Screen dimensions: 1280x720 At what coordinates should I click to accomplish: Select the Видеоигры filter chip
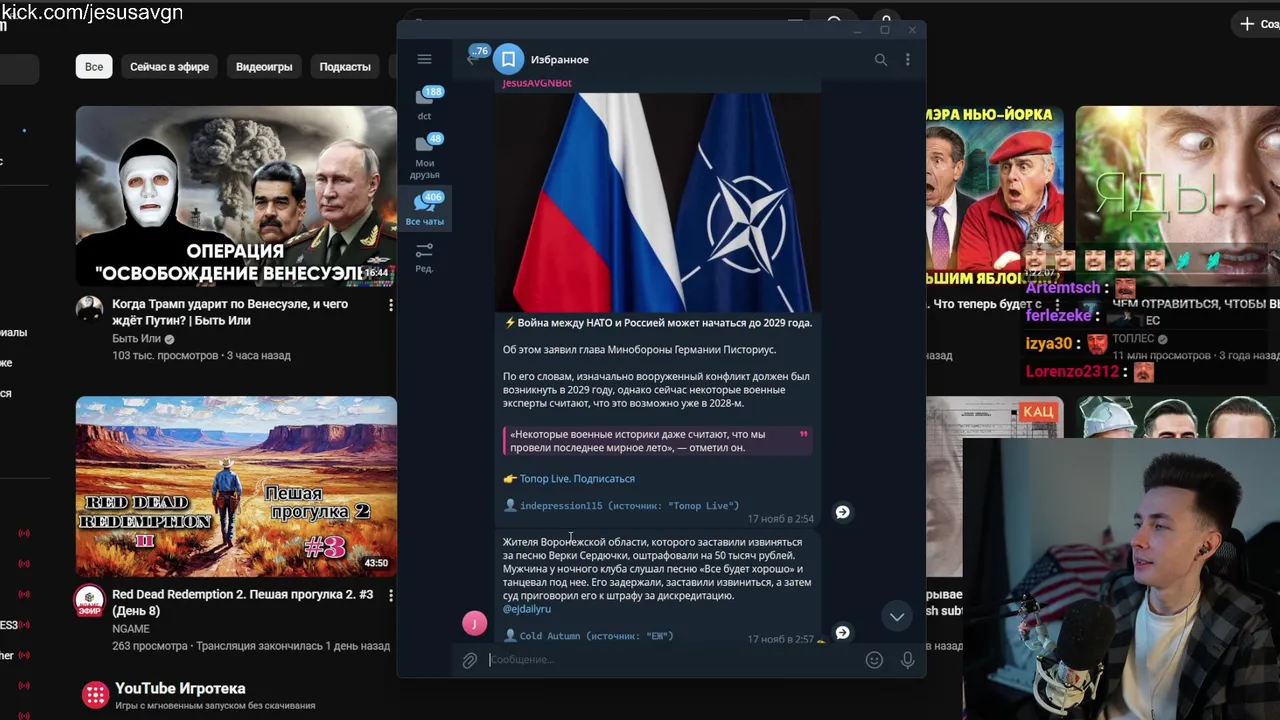pyautogui.click(x=264, y=67)
